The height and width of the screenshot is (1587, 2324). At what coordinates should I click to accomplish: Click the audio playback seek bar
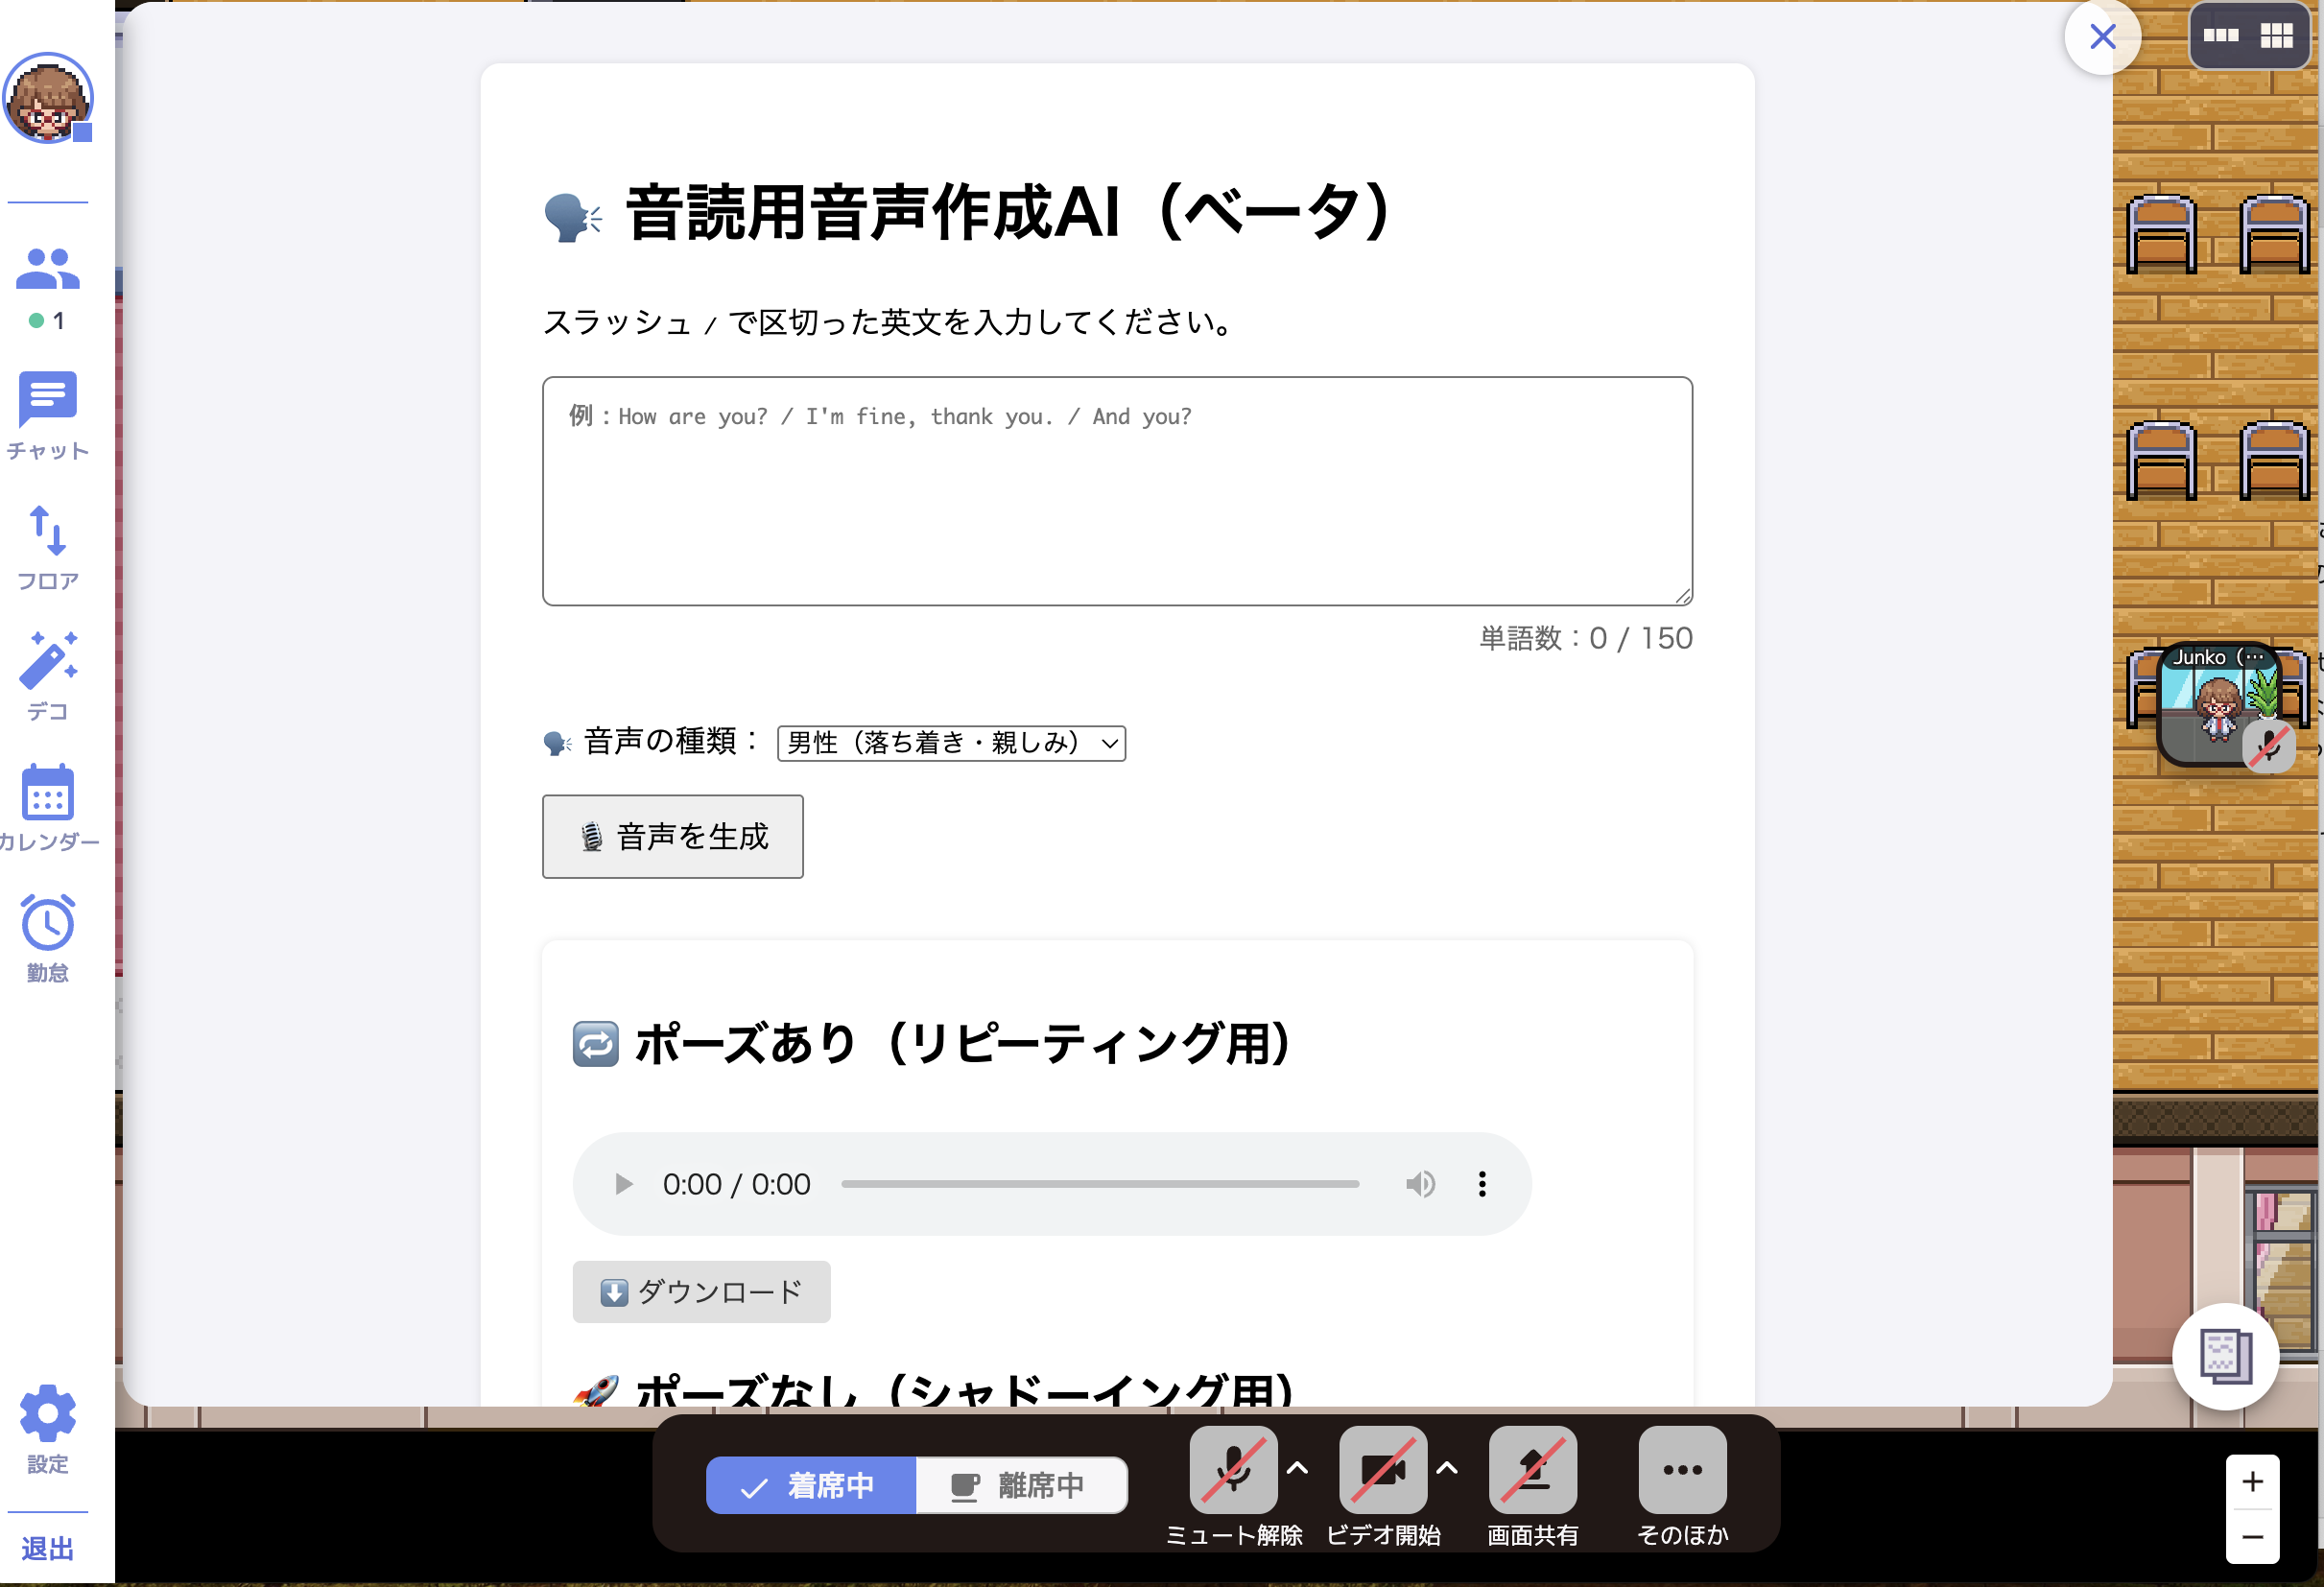tap(1100, 1183)
